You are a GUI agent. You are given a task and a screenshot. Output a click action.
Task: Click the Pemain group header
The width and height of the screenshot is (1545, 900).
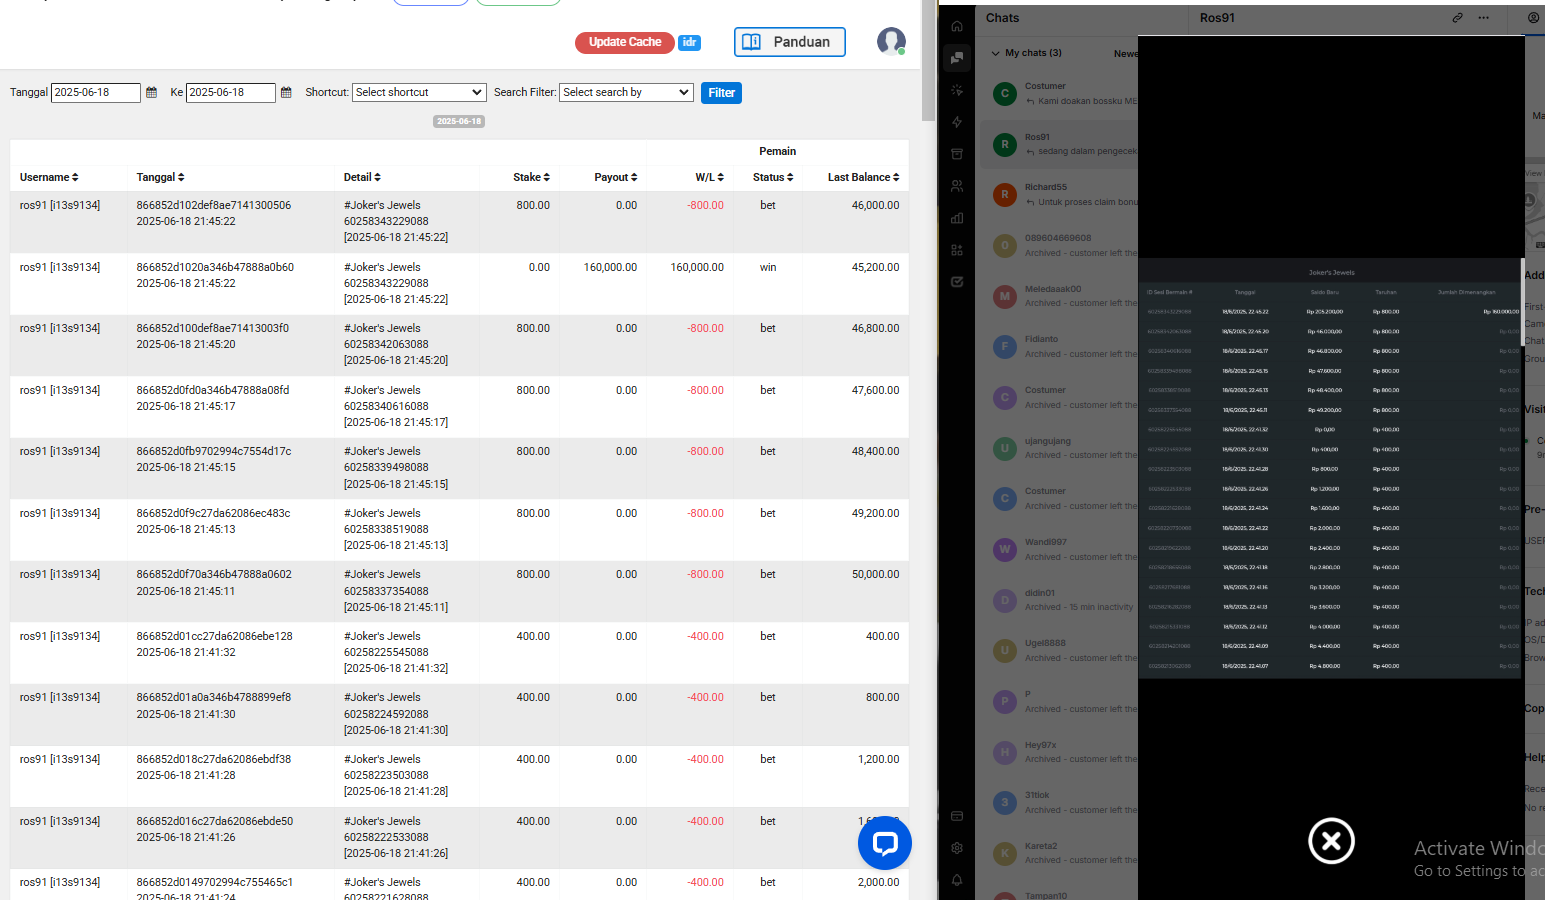pos(777,151)
